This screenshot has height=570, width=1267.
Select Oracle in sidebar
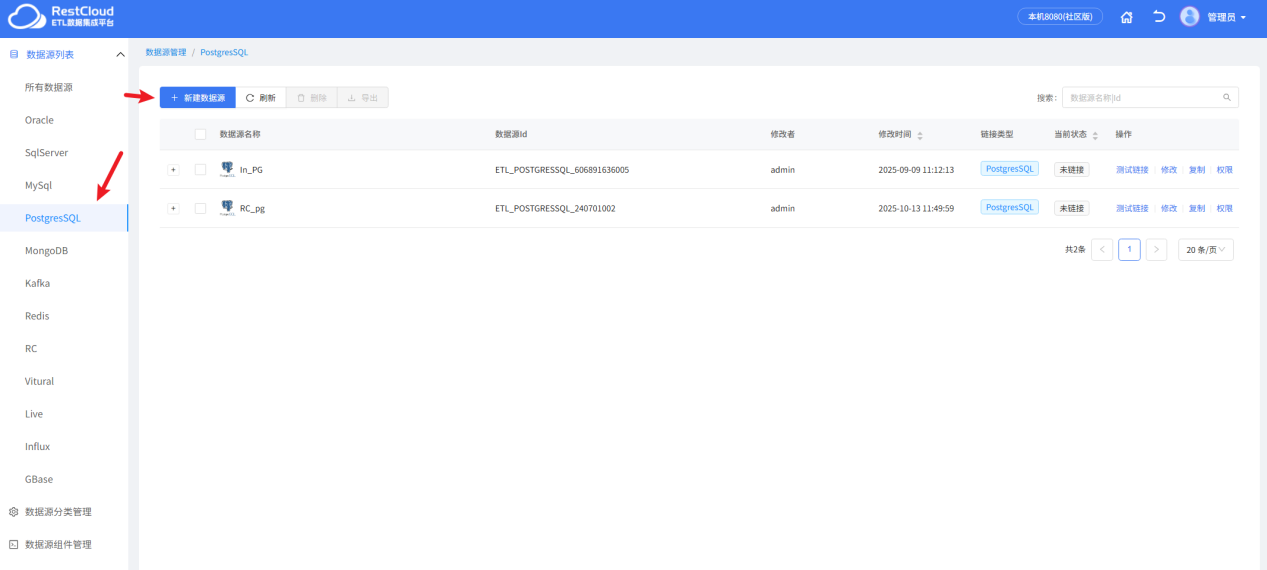[64, 120]
